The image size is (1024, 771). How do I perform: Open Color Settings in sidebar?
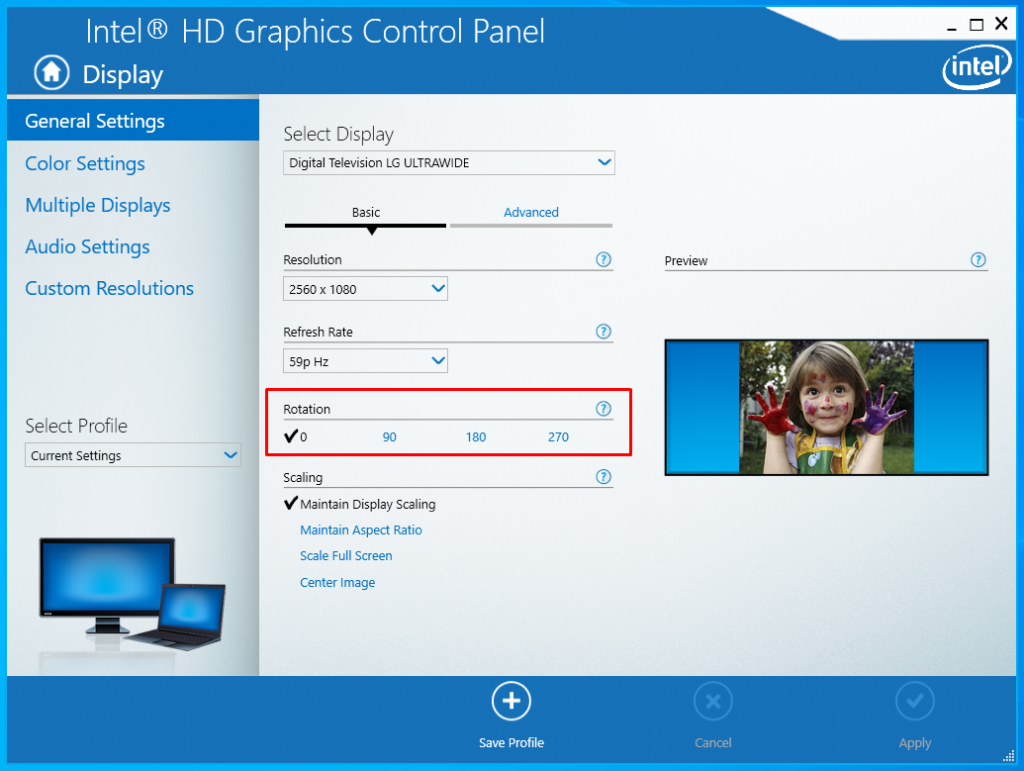tap(85, 163)
